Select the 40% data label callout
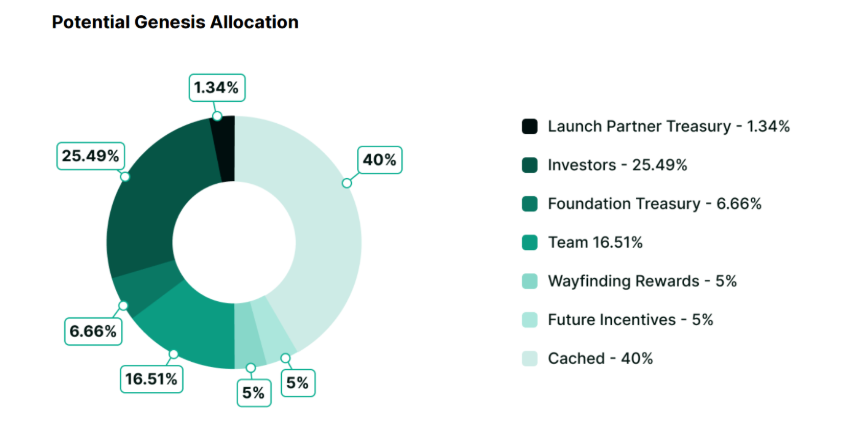 coord(379,159)
